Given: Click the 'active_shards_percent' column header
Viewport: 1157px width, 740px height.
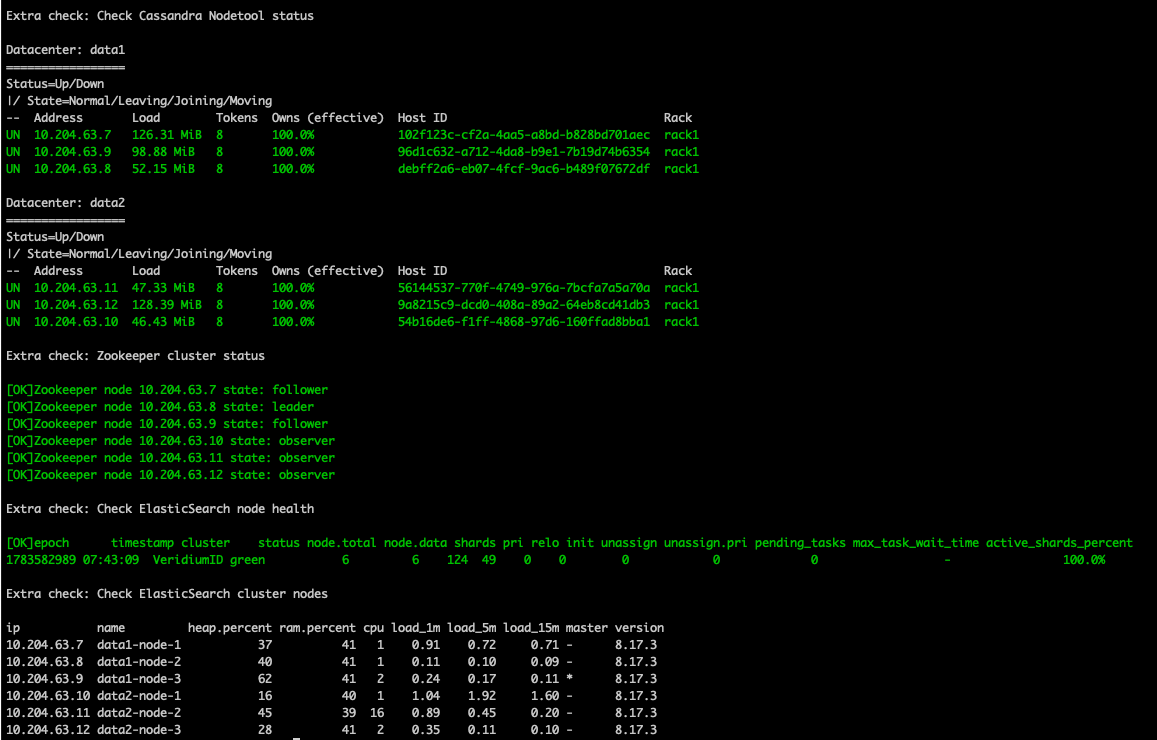Looking at the screenshot, I should [x=1059, y=543].
